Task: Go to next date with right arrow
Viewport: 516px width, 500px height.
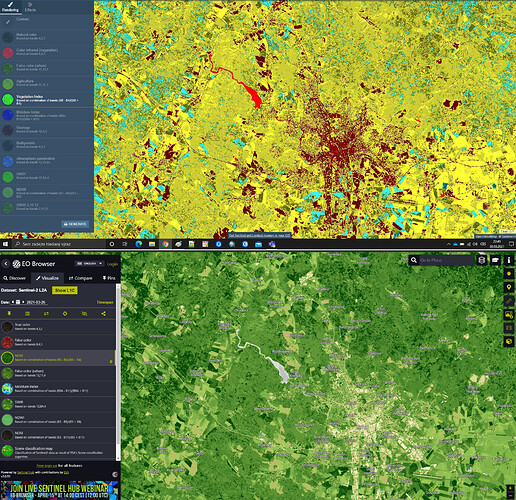Action: click(x=23, y=302)
